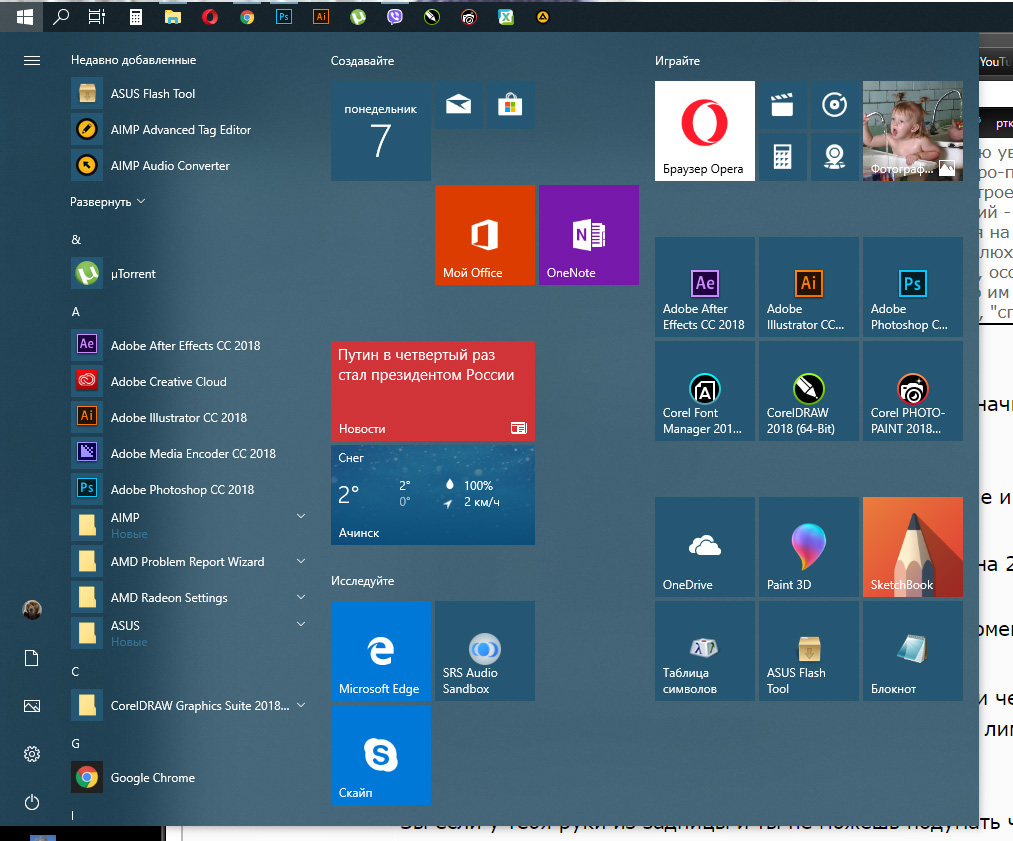Open the Блокнот tile
Image resolution: width=1013 pixels, height=841 pixels.
(x=912, y=651)
